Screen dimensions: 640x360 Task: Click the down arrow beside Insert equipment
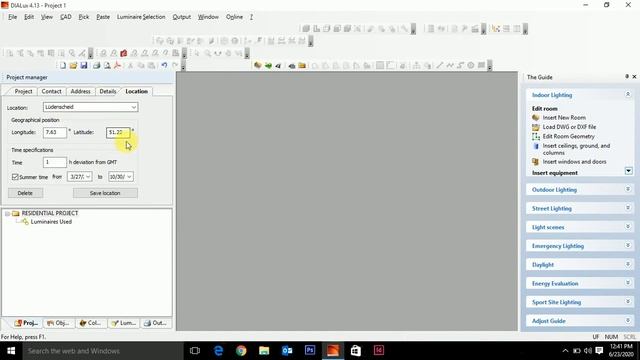click(x=628, y=171)
